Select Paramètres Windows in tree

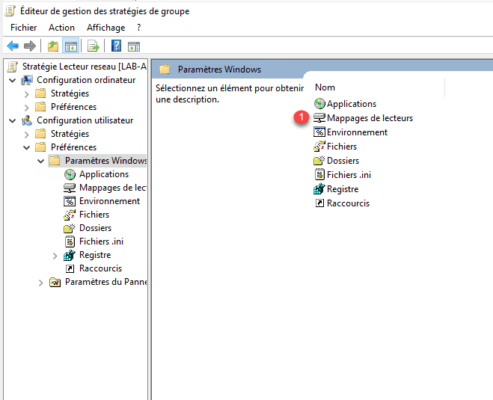tap(106, 161)
